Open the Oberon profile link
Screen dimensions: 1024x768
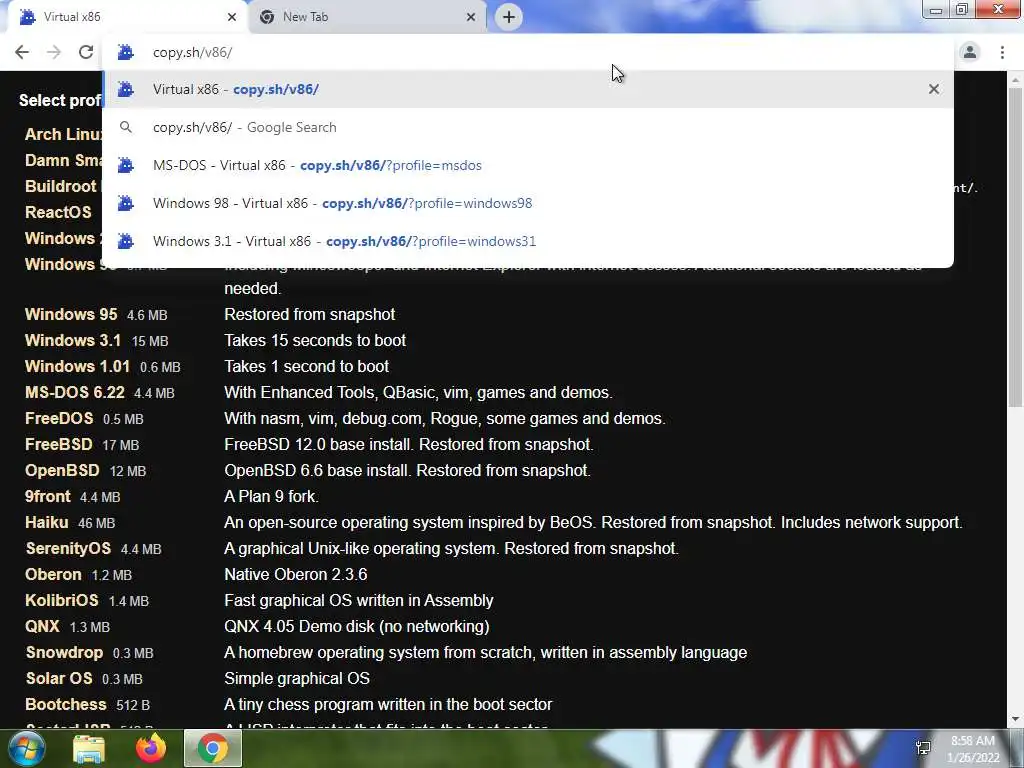[x=53, y=575]
